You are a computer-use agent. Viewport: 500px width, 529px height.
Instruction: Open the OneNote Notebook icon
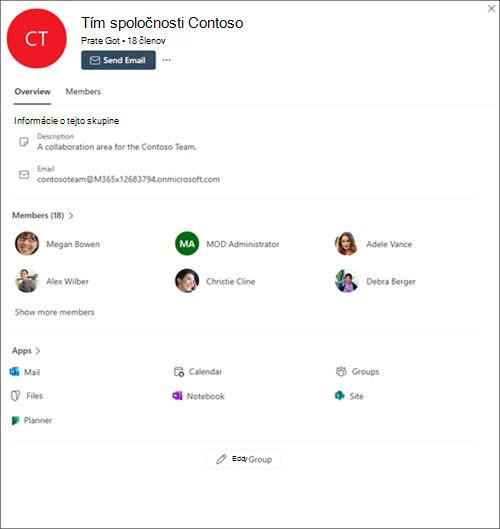coord(177,396)
